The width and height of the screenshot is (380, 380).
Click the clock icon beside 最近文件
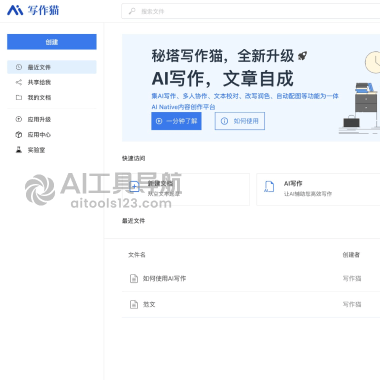19,67
